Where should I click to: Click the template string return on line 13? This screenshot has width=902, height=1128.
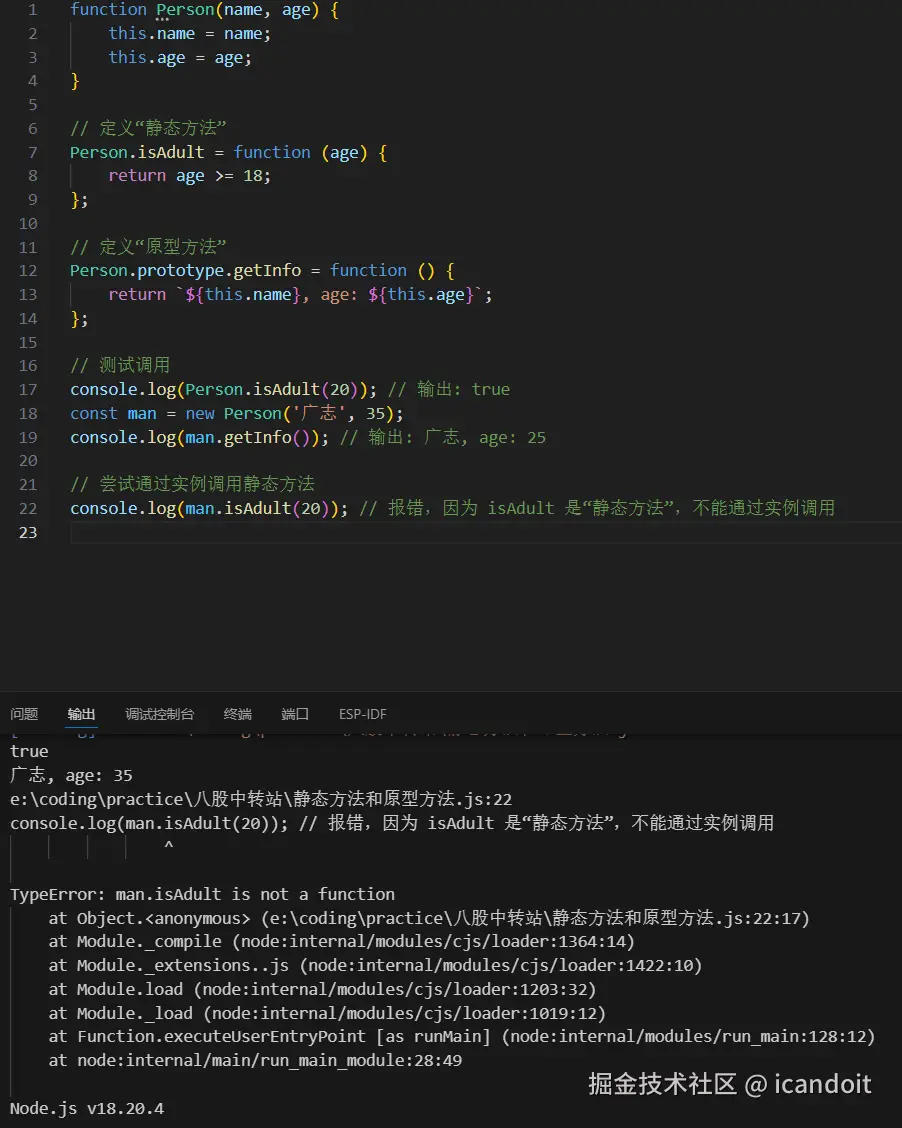click(x=300, y=294)
